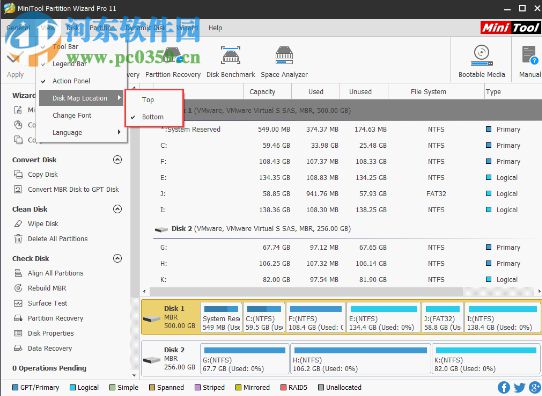Viewport: 542px width, 396px height.
Task: Collapse the Convert Disk section
Action: (118, 160)
